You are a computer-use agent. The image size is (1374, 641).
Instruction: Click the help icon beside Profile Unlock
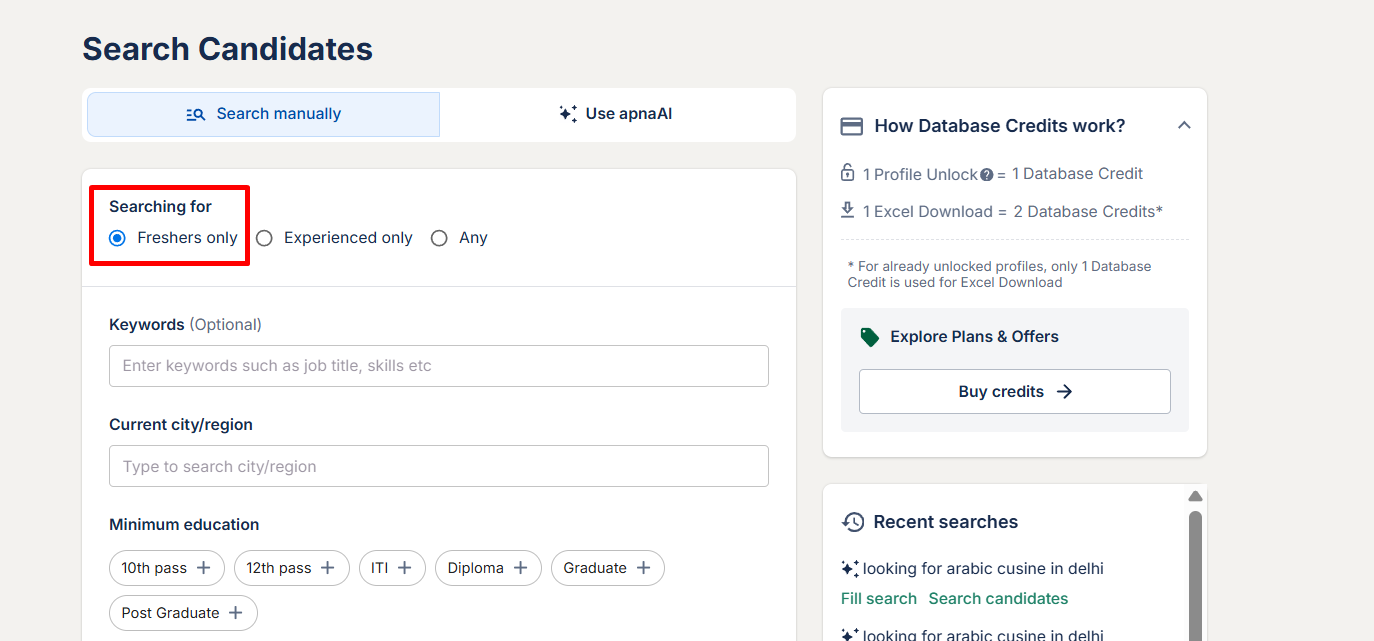coord(987,175)
